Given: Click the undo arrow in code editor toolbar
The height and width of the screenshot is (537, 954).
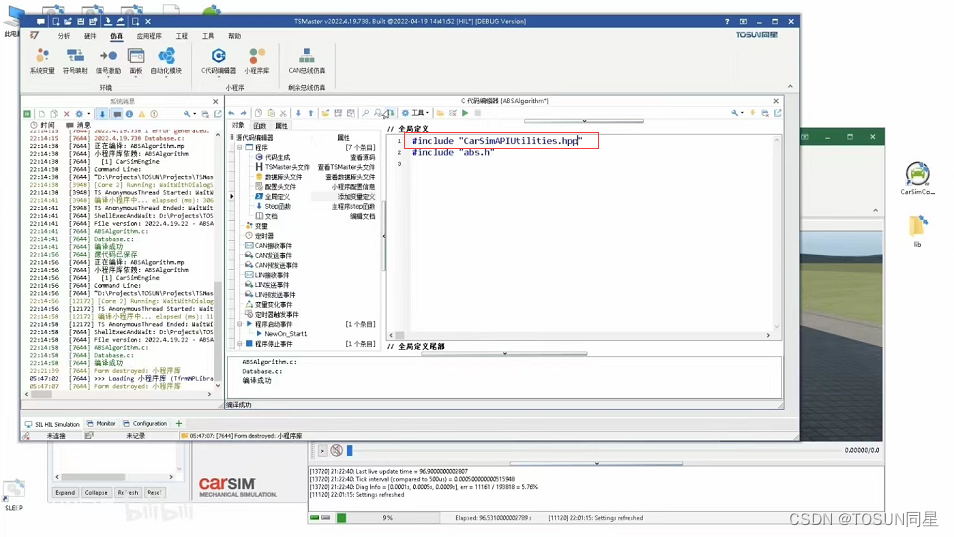Looking at the screenshot, I should point(232,113).
